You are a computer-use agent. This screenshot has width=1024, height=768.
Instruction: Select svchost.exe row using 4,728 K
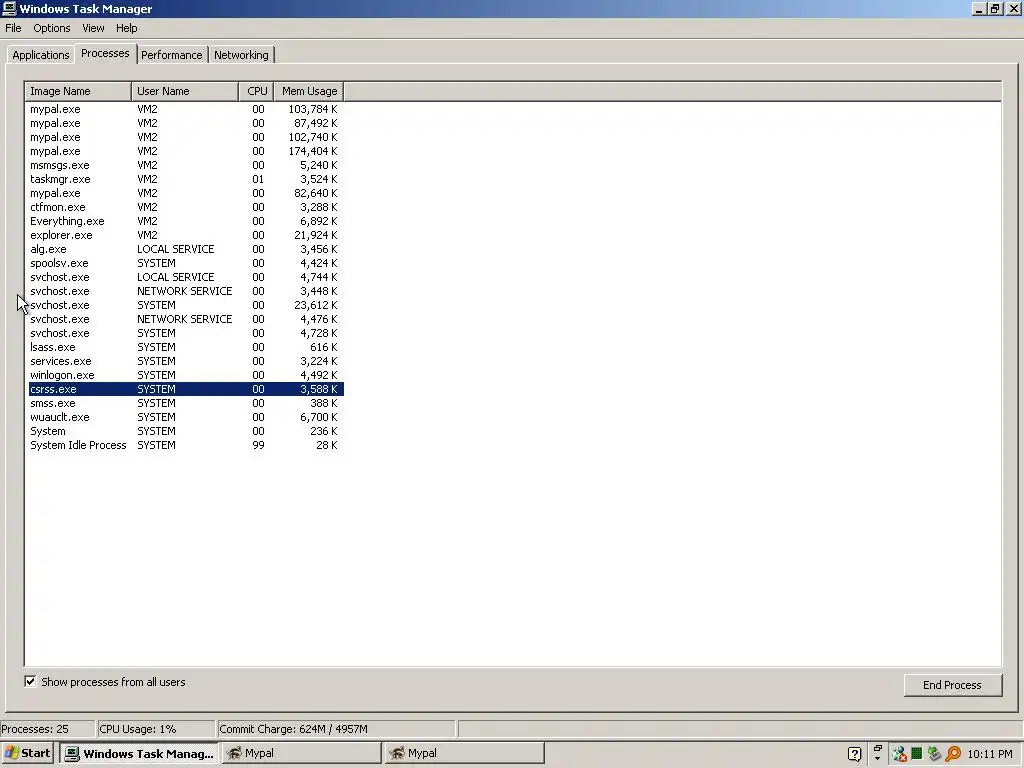pyautogui.click(x=185, y=333)
